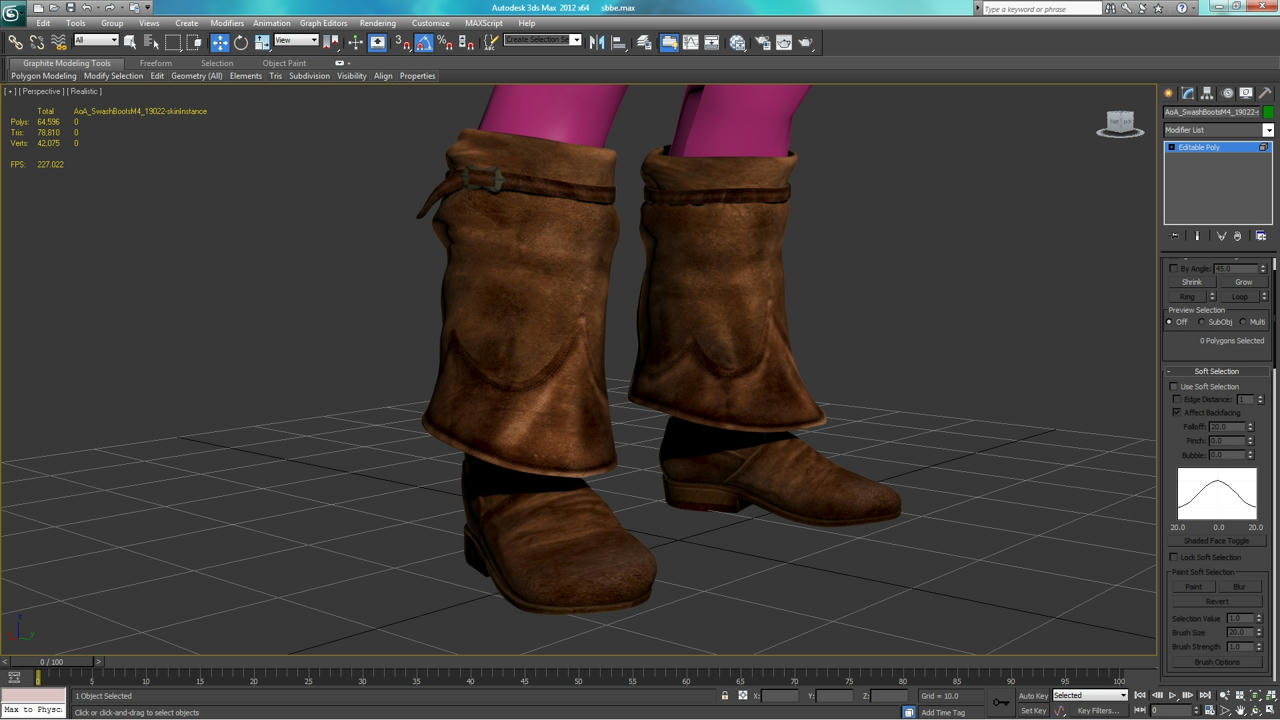Screen dimensions: 1280x720
Task: Click the Loop selection button
Action: [x=1240, y=297]
